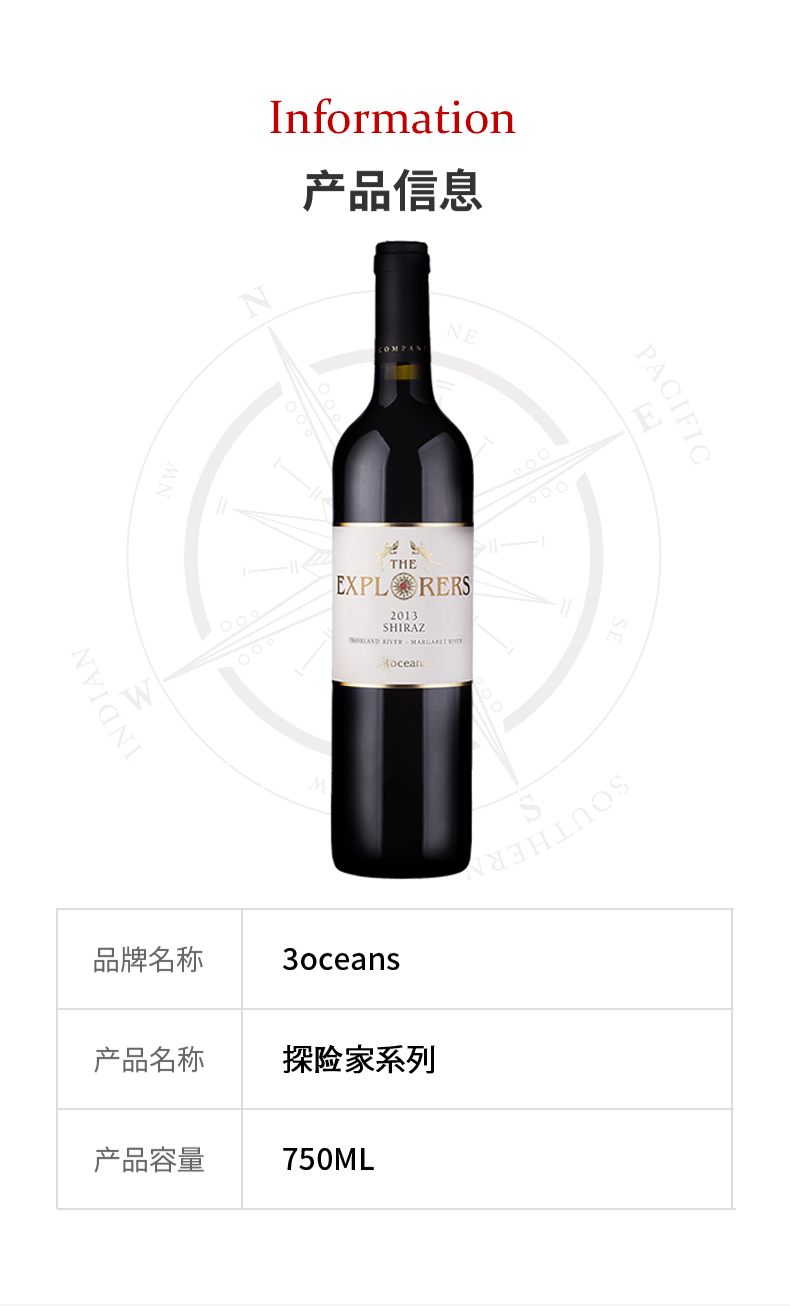Click the NE compass label
This screenshot has height=1306, width=790.
click(459, 334)
